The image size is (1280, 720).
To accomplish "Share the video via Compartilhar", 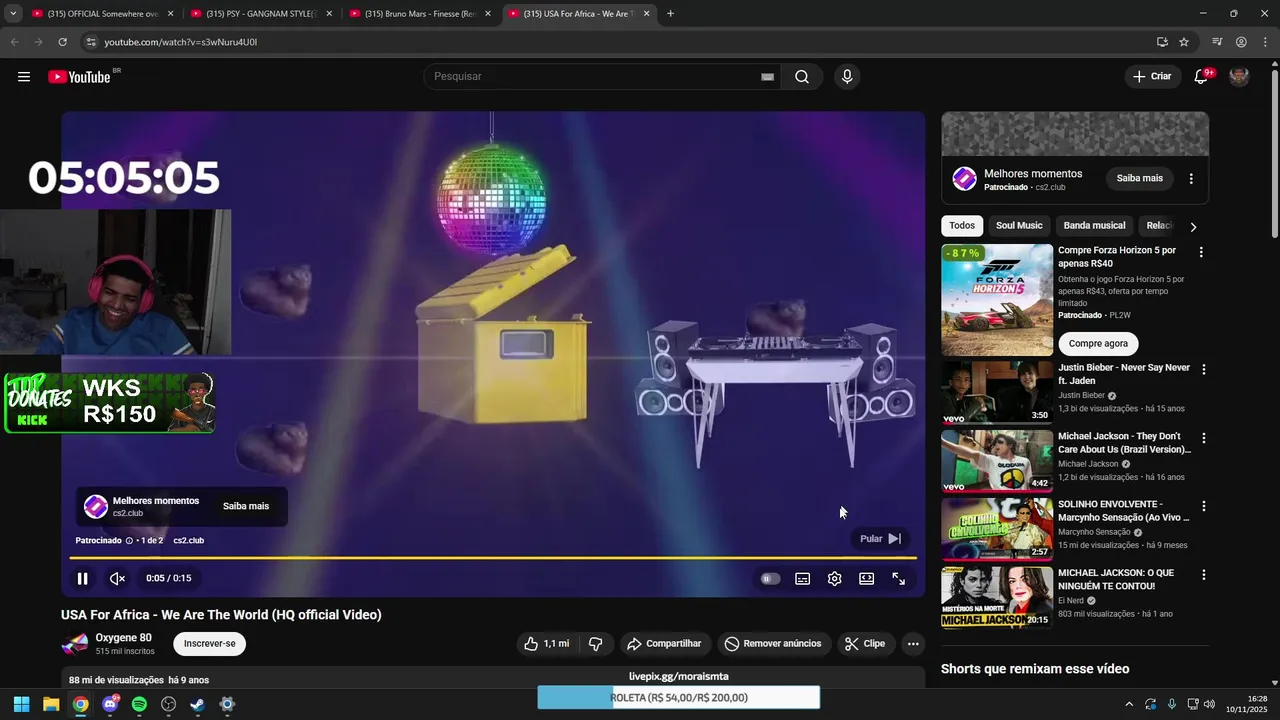I will click(664, 644).
